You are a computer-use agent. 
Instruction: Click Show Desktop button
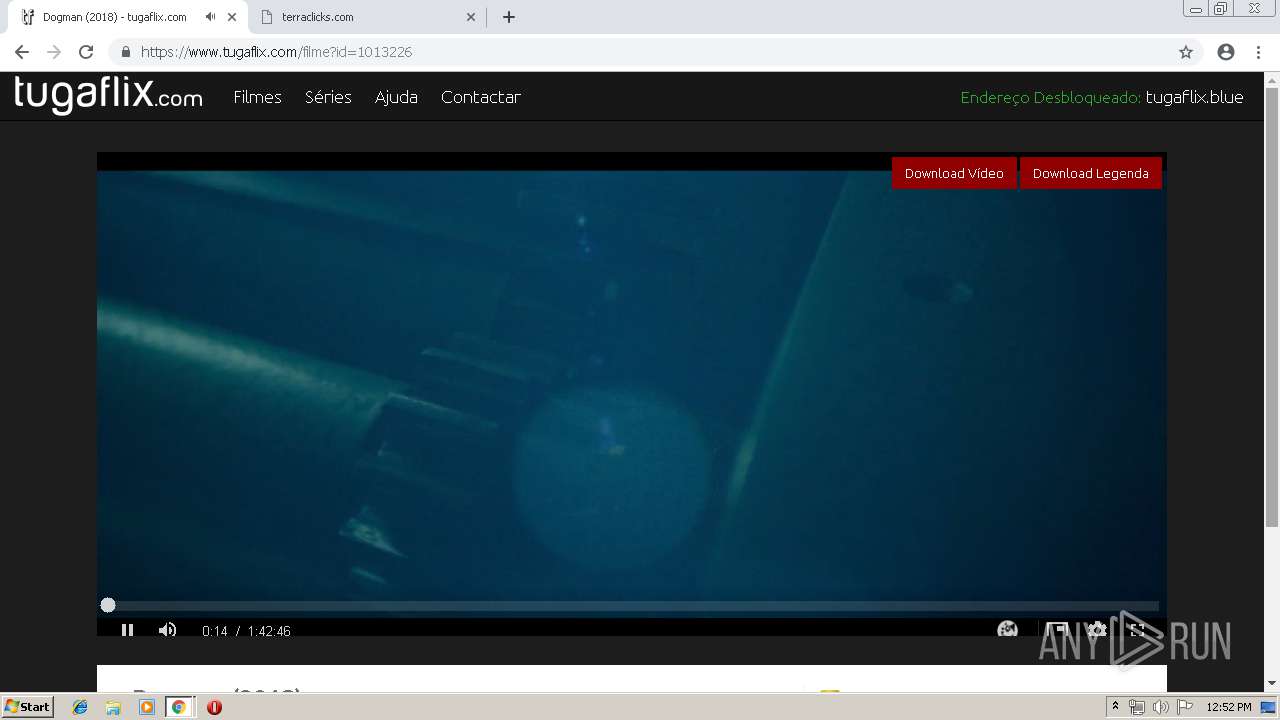tap(1269, 707)
